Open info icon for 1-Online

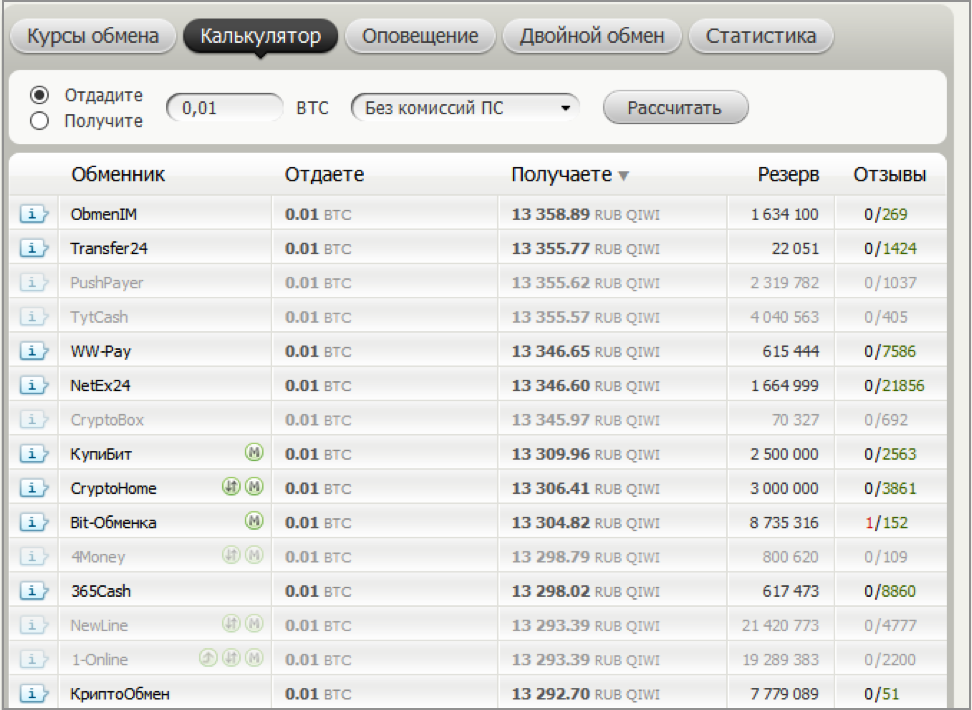coord(33,659)
